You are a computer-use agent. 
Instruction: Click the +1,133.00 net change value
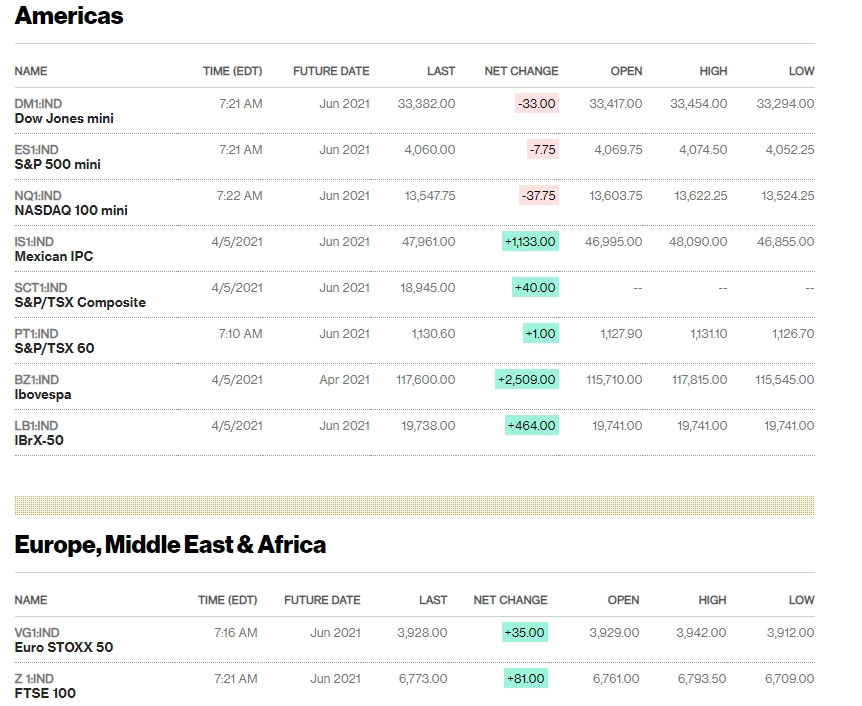(530, 242)
